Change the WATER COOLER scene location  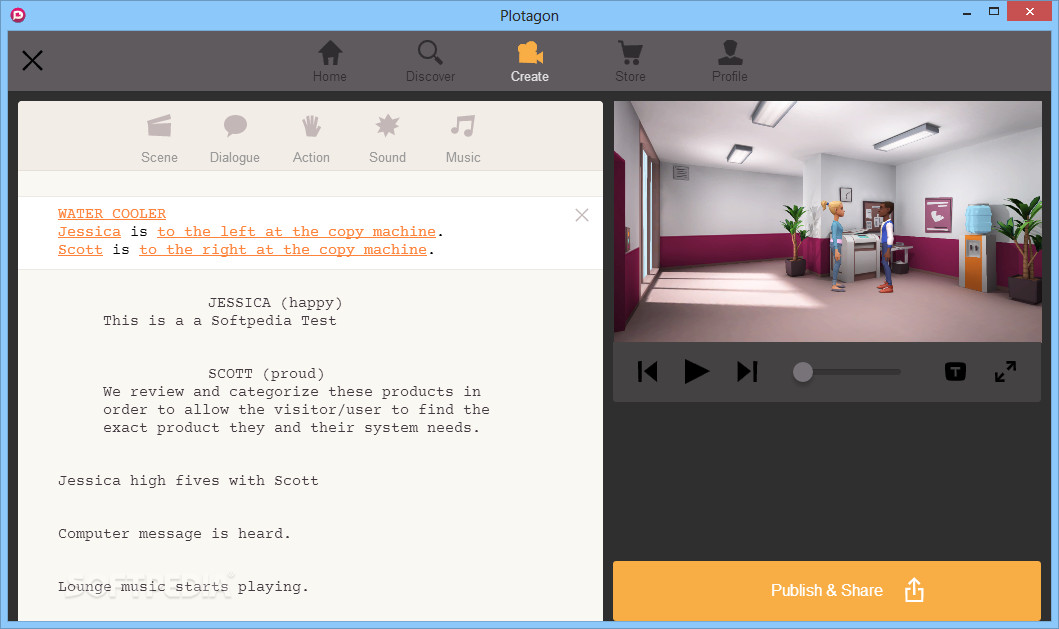coord(112,213)
